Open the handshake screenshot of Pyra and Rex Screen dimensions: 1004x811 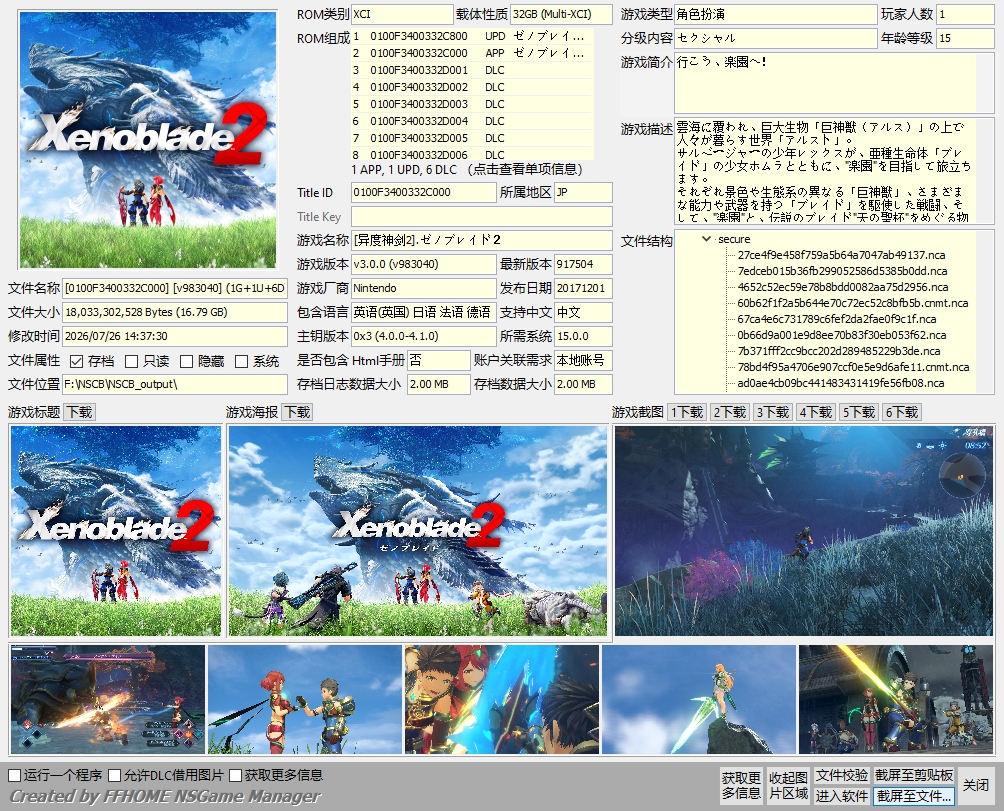pyautogui.click(x=305, y=699)
